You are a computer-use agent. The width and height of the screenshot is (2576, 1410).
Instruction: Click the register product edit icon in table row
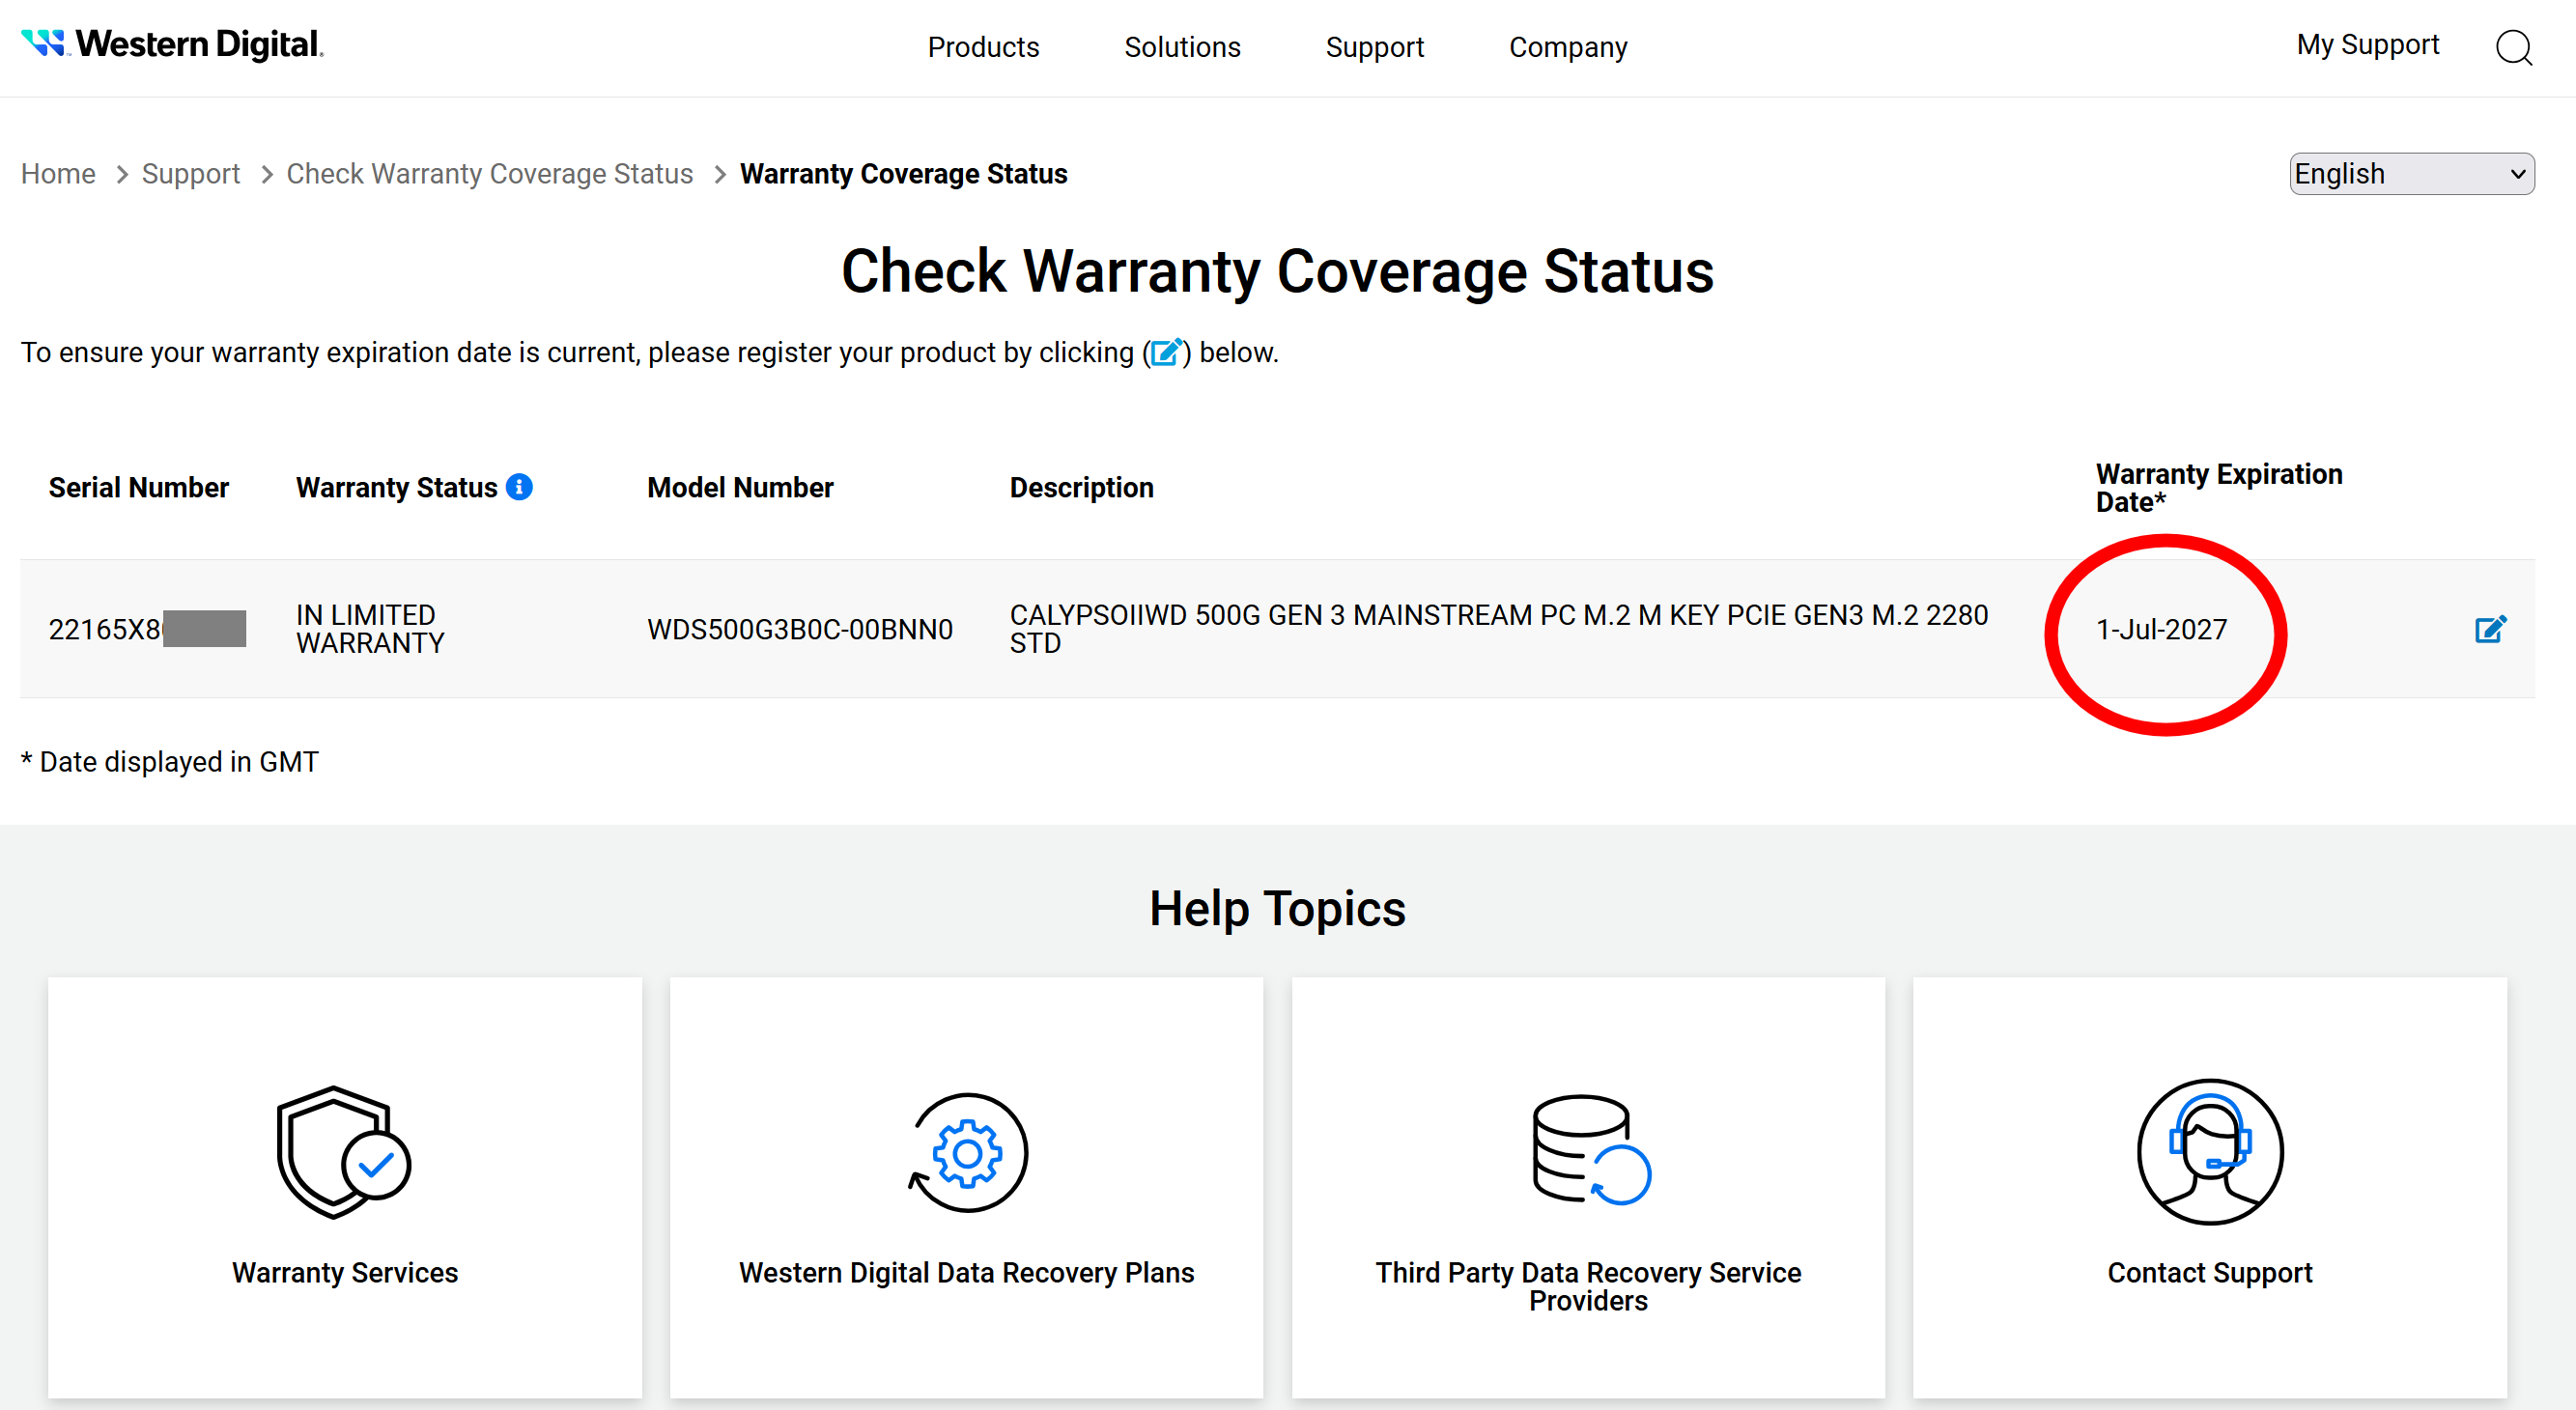click(2490, 629)
